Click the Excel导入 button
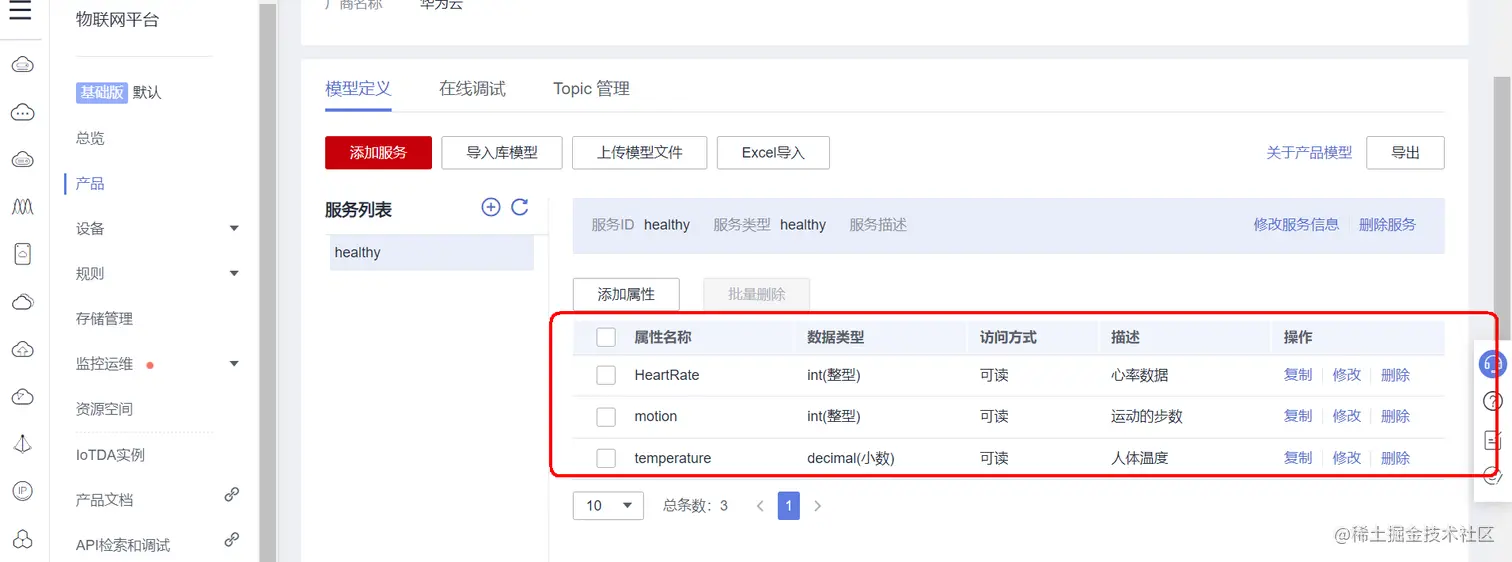 [x=773, y=153]
